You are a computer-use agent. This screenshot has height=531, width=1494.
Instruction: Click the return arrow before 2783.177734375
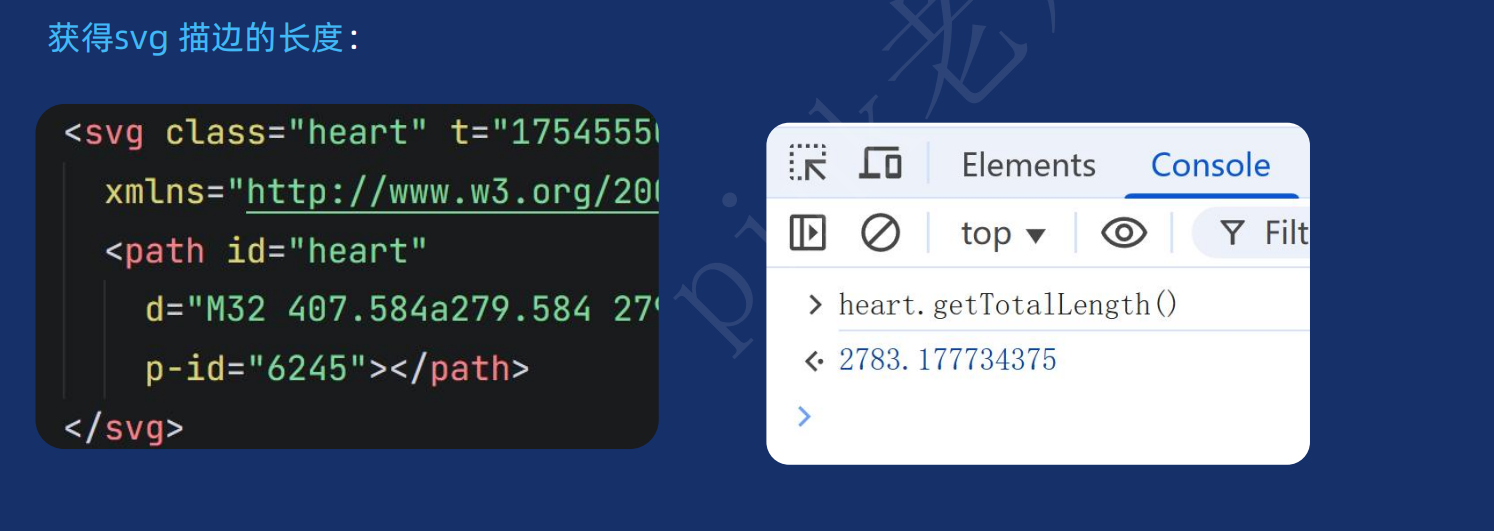point(815,361)
